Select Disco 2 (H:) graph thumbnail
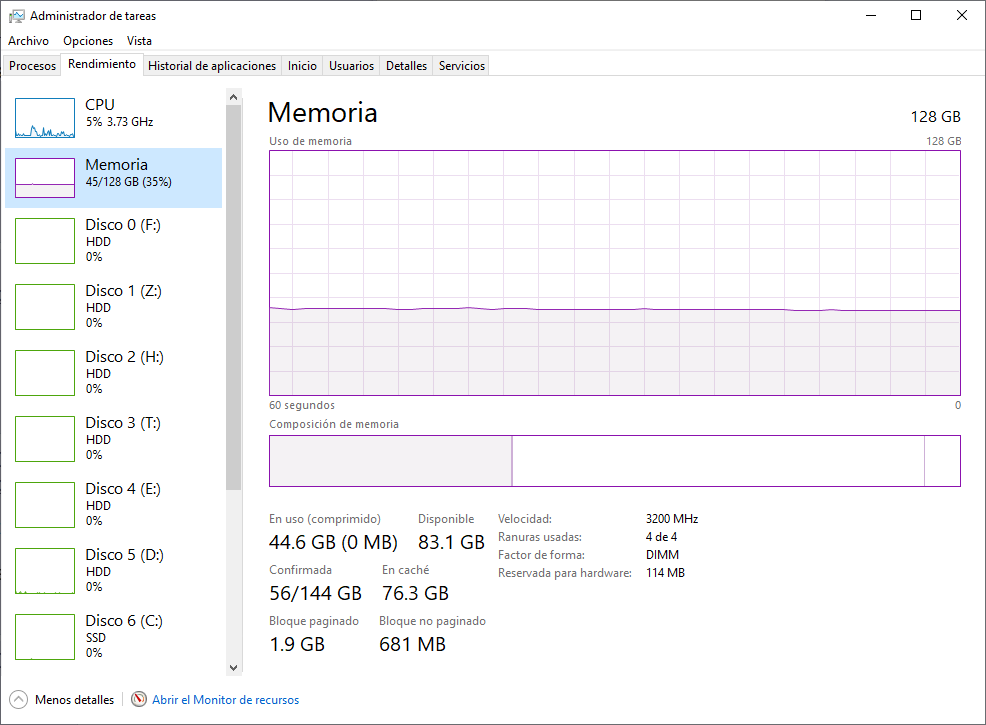 45,373
